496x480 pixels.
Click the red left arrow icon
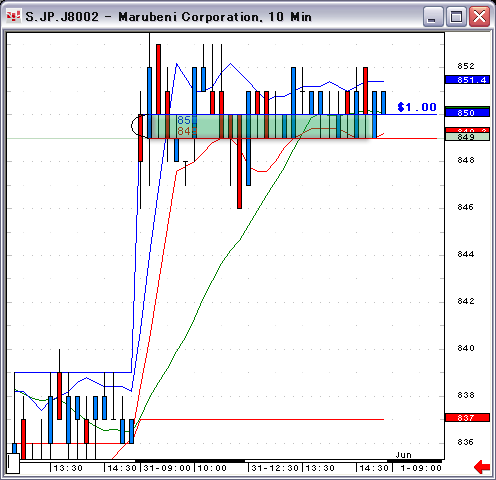click(x=482, y=467)
